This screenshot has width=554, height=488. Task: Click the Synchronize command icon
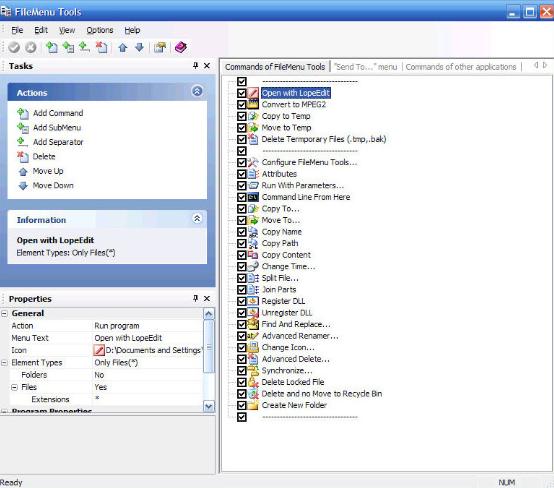(253, 370)
